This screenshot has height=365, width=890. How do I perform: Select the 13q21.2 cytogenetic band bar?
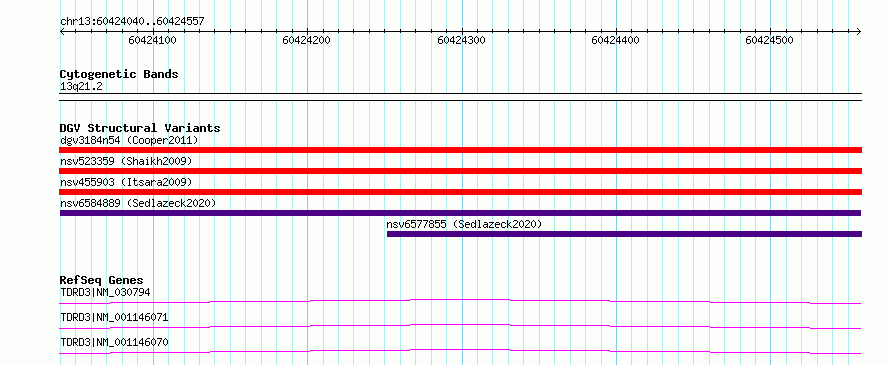click(460, 97)
